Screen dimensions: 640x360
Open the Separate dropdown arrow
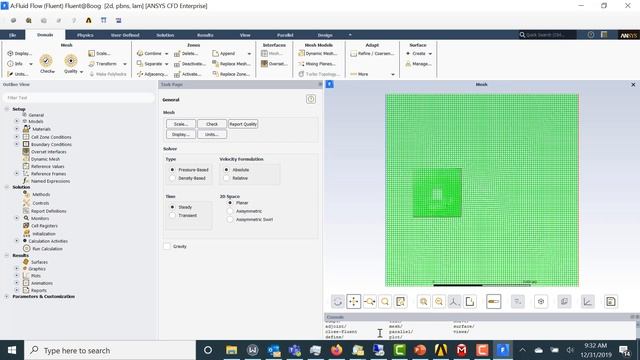[x=167, y=64]
